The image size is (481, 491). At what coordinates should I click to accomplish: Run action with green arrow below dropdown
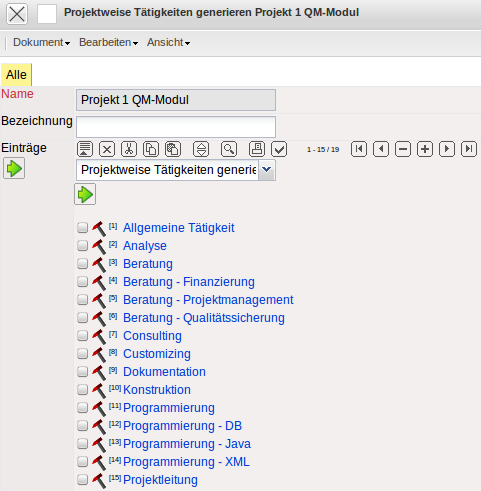point(85,194)
